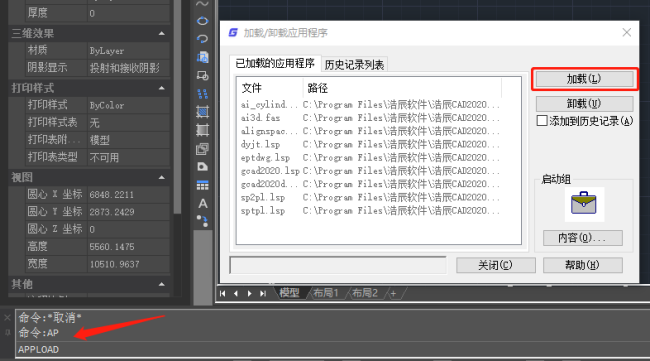This screenshot has height=361, width=650.
Task: Switch to the 模型 tab
Action: point(289,293)
